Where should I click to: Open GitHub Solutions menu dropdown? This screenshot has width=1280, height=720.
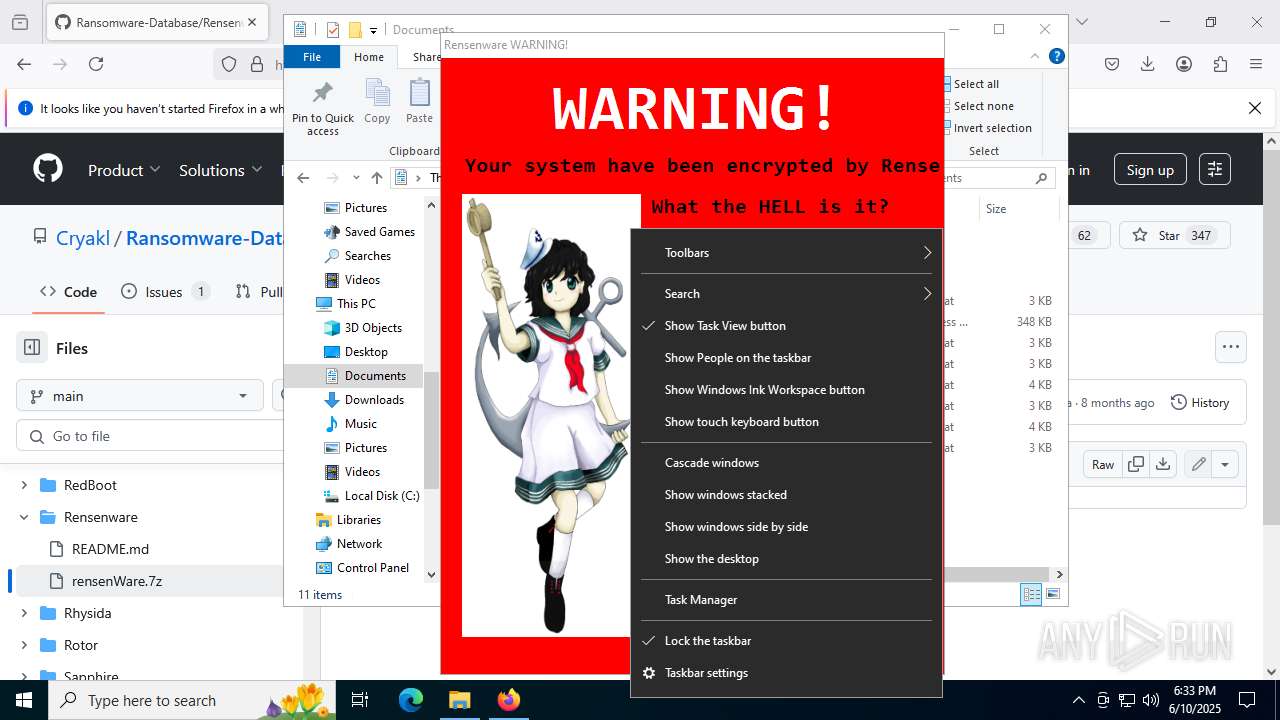(x=220, y=170)
